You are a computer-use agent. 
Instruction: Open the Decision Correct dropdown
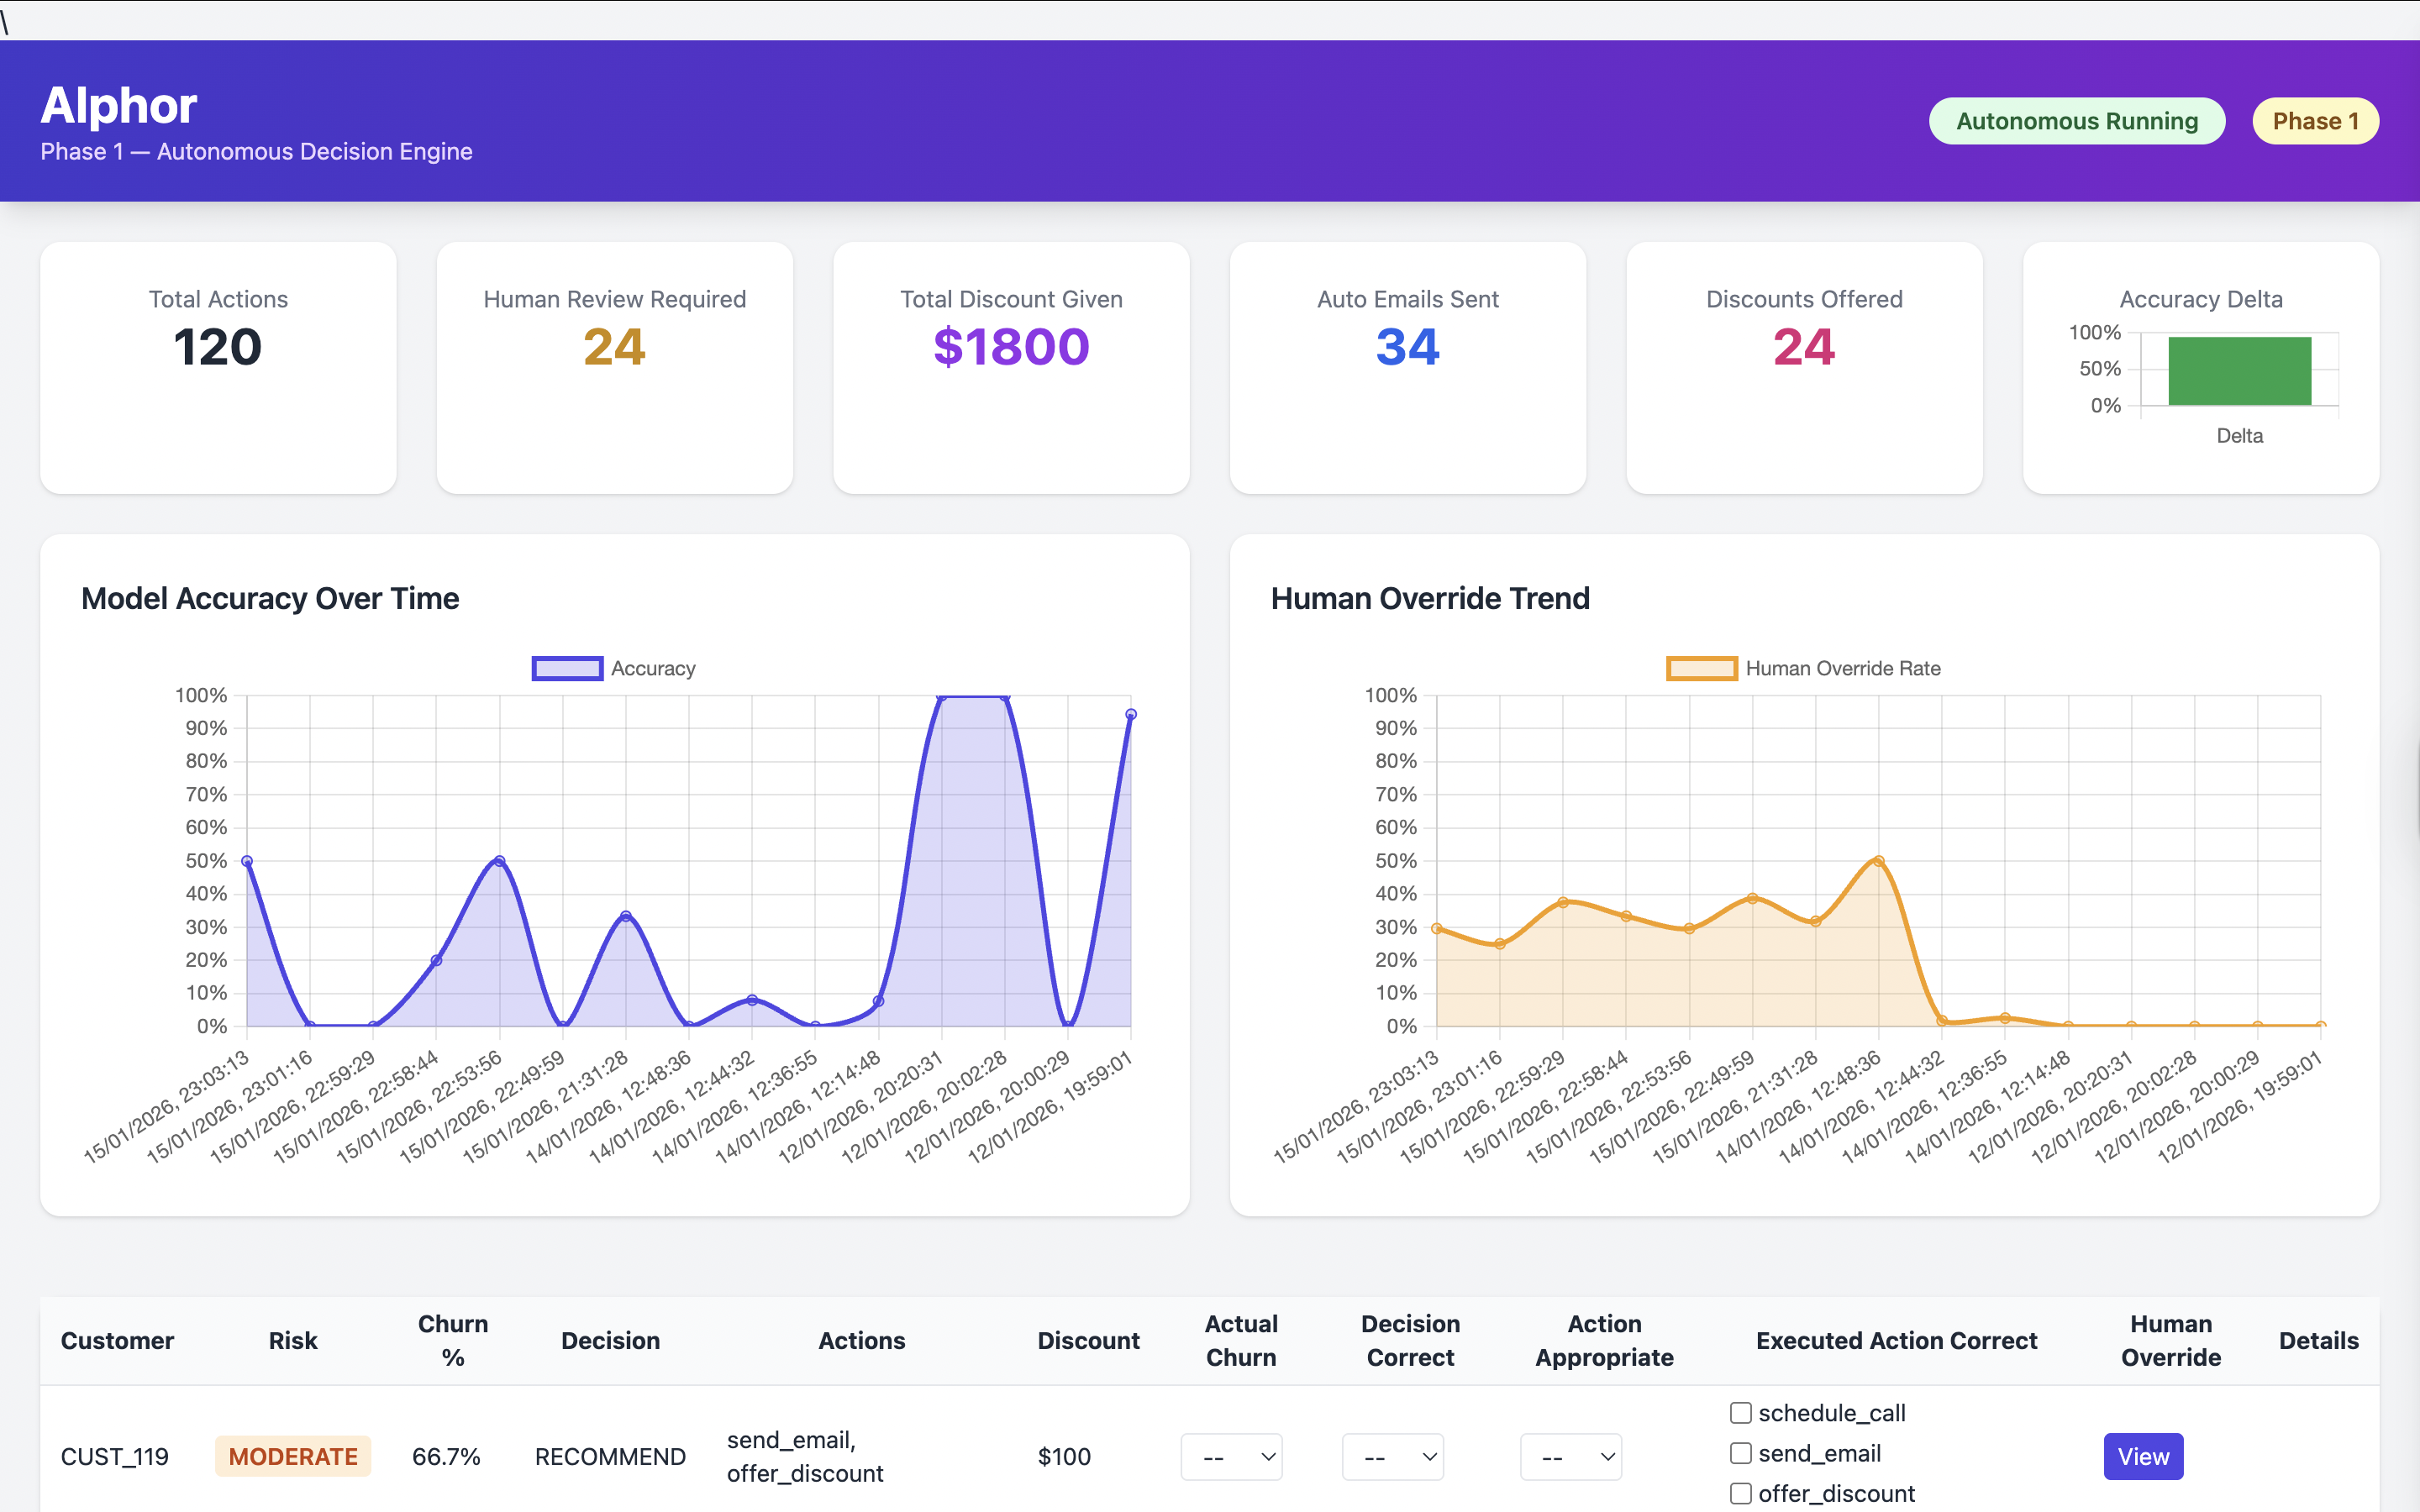[1392, 1457]
